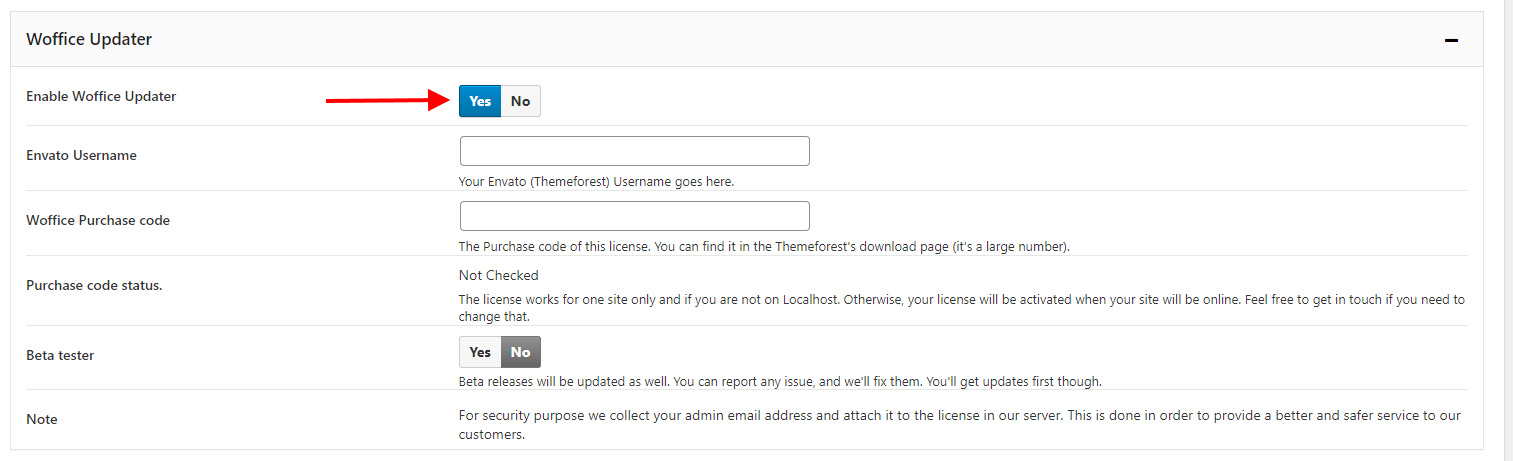Click the Envato Username label
The image size is (1513, 461).
(81, 155)
